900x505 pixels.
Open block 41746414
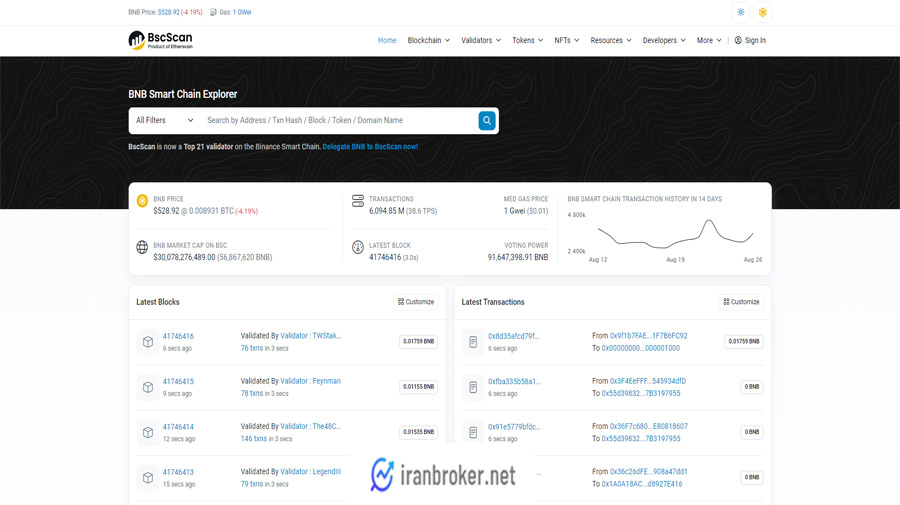[x=178, y=427]
